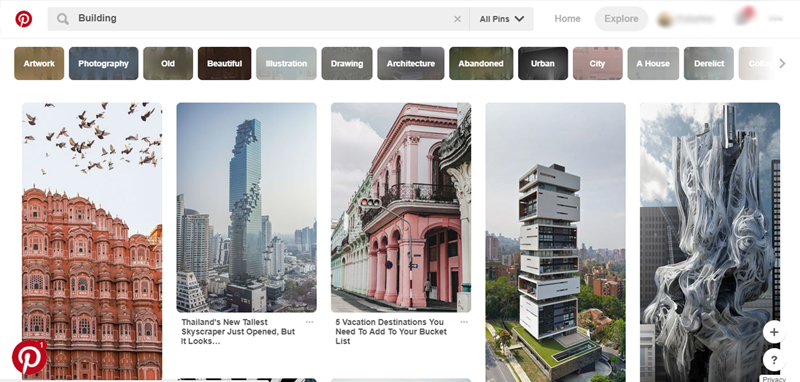Viewport: 800px width, 382px height.
Task: Open the notifications icon with red badge
Action: 743,17
